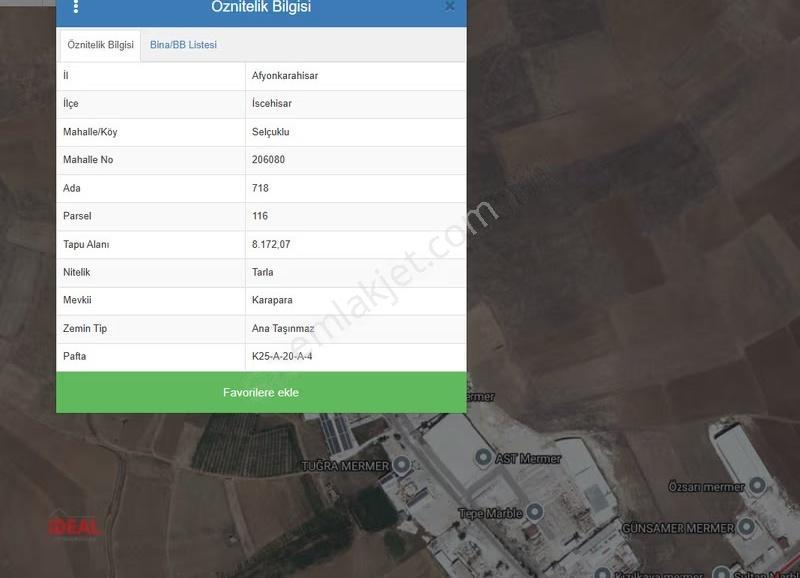This screenshot has width=800, height=578.
Task: Close the Öznitelik Bilgisi dialog
Action: [449, 6]
